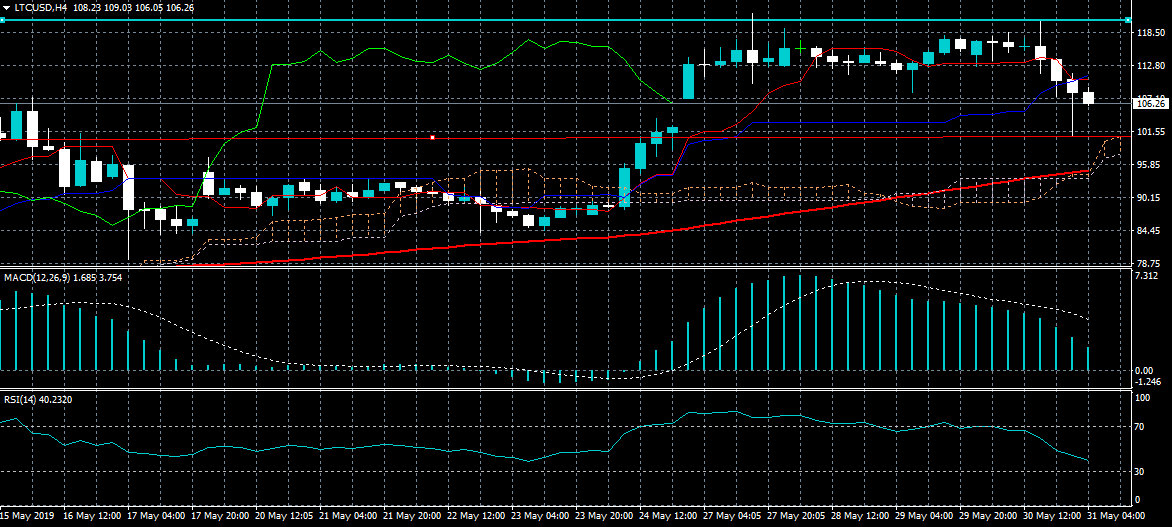This screenshot has width=1172, height=527.
Task: Click the 118.50 price scale label
Action: pos(1150,33)
